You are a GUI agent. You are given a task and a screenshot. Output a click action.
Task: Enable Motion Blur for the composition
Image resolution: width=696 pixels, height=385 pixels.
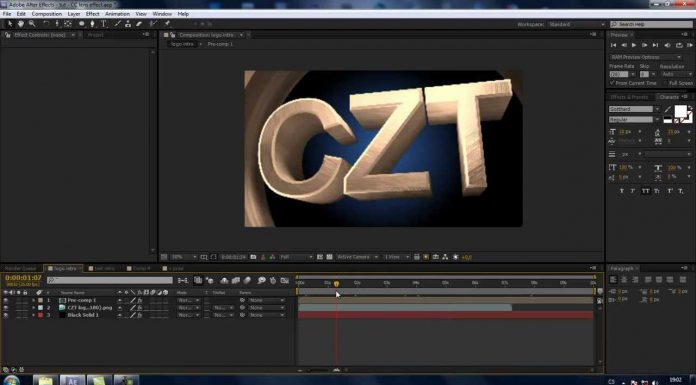tap(248, 281)
